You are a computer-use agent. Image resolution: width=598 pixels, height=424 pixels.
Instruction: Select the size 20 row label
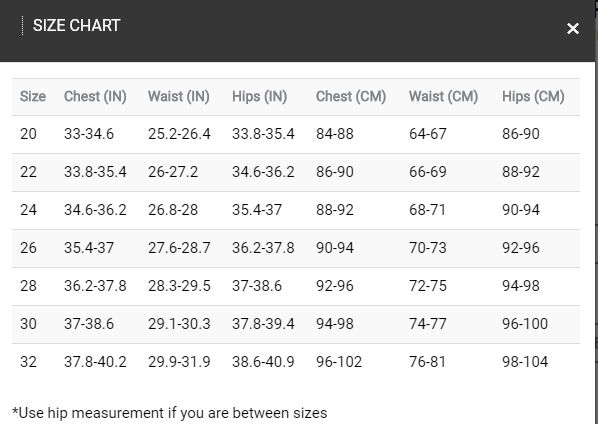pos(29,134)
